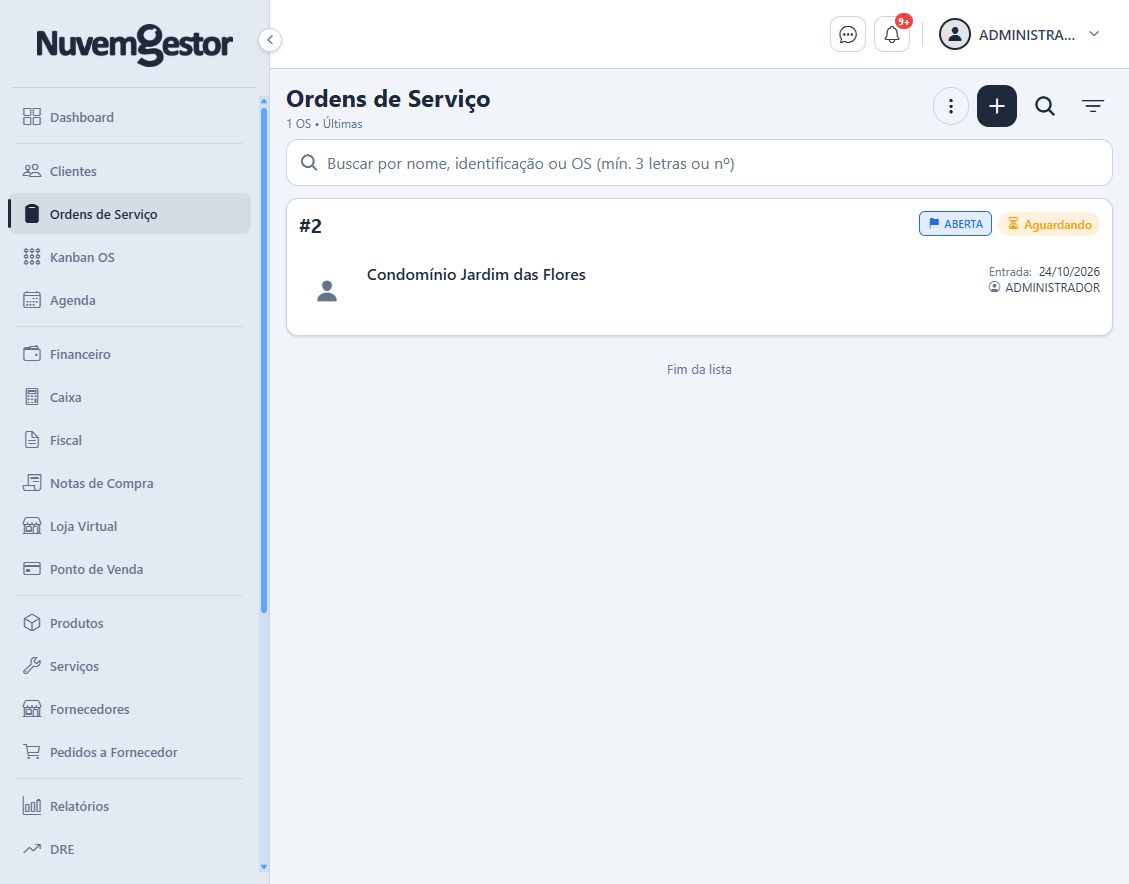Click the Agenda calendar icon
Image resolution: width=1129 pixels, height=884 pixels.
click(32, 300)
